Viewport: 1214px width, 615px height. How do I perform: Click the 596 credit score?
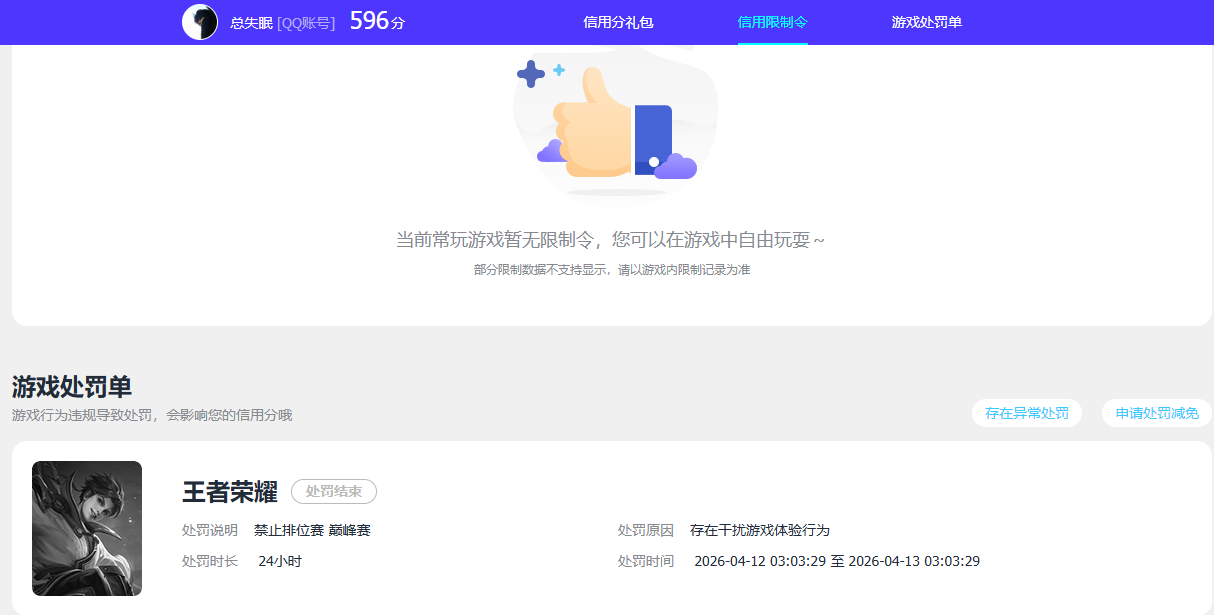[x=369, y=21]
